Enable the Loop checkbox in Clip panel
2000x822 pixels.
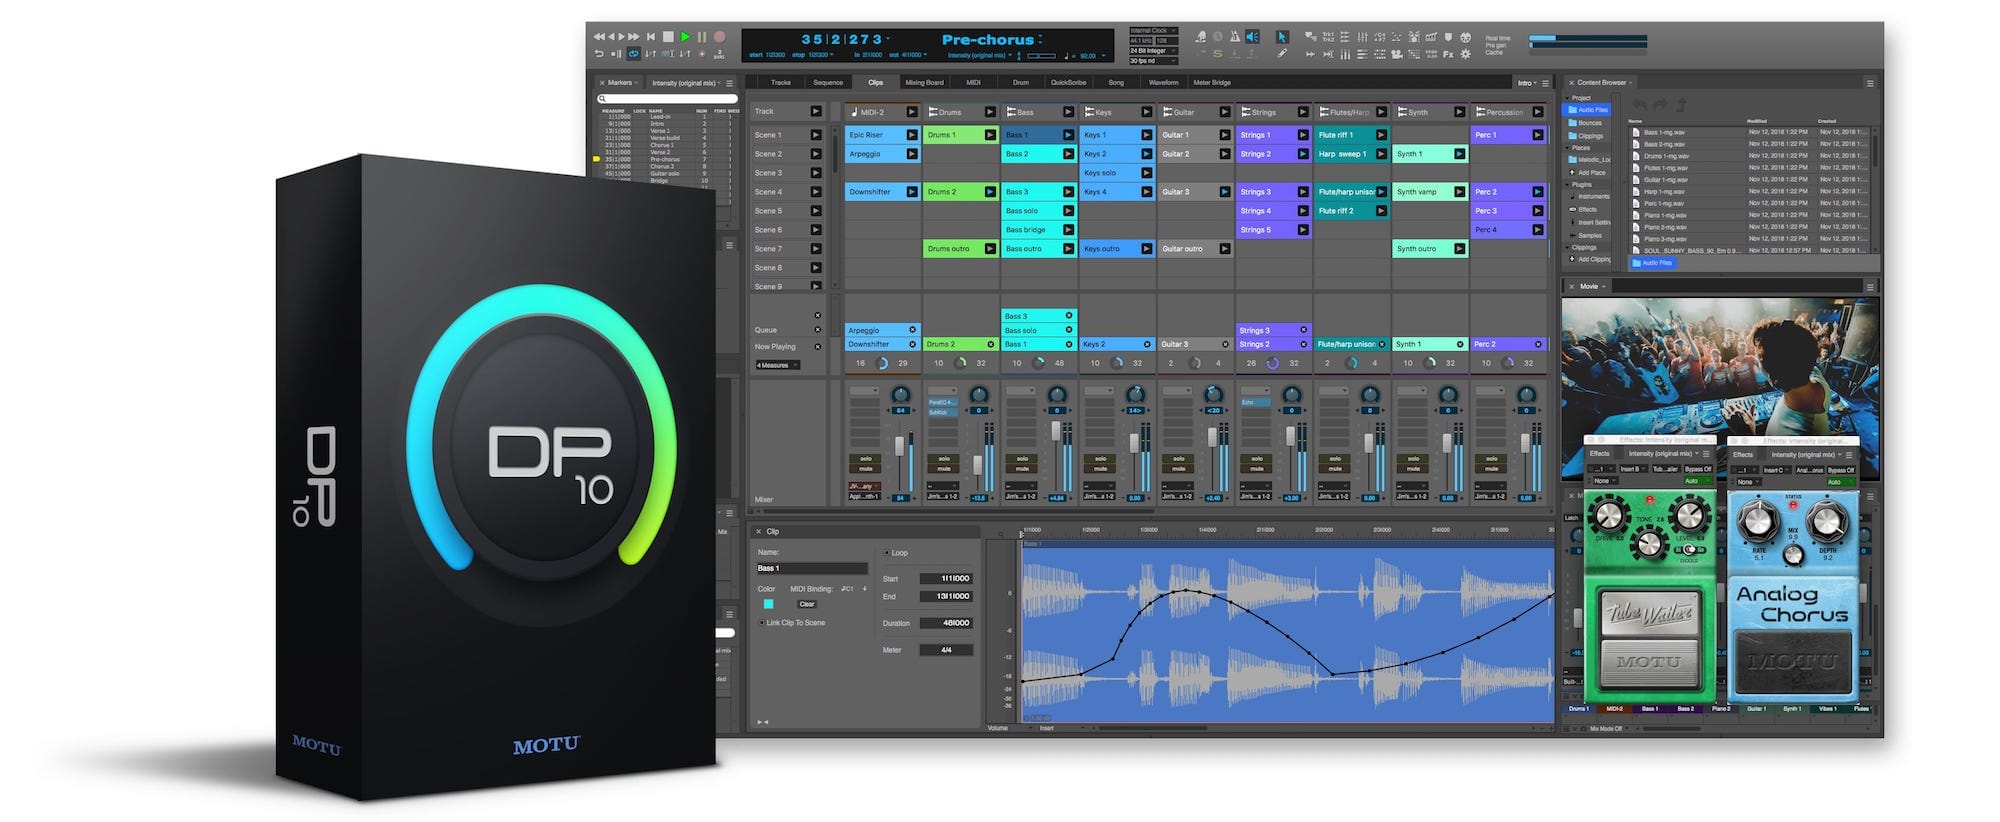(x=886, y=552)
